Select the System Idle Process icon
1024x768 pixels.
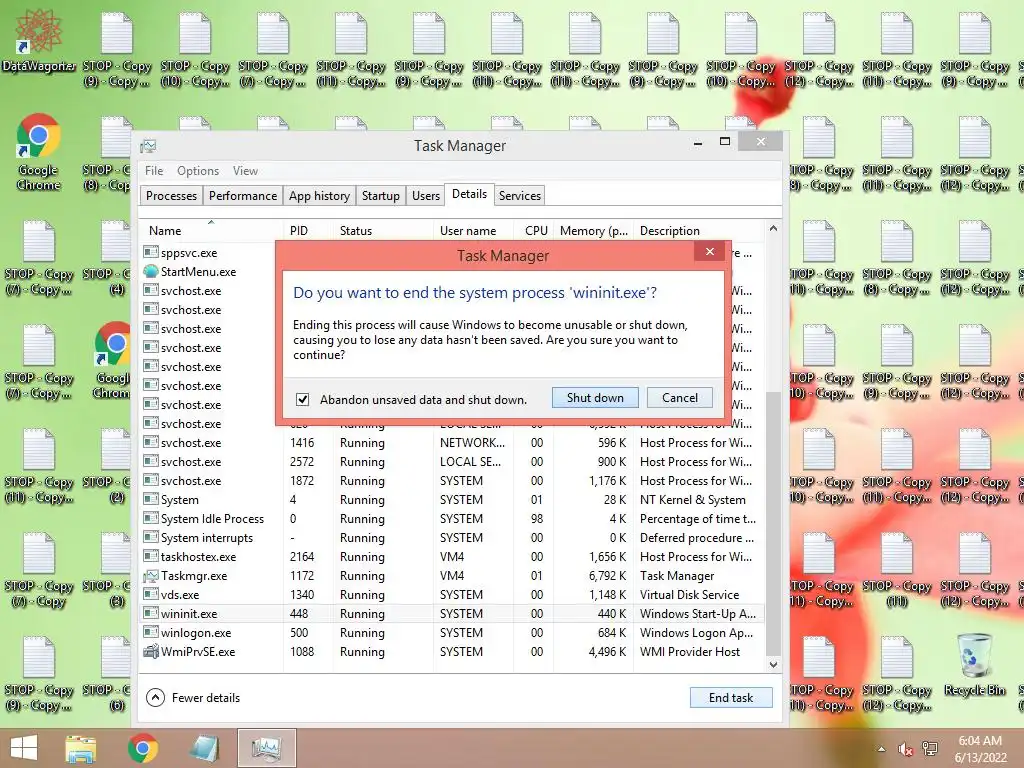click(x=151, y=518)
